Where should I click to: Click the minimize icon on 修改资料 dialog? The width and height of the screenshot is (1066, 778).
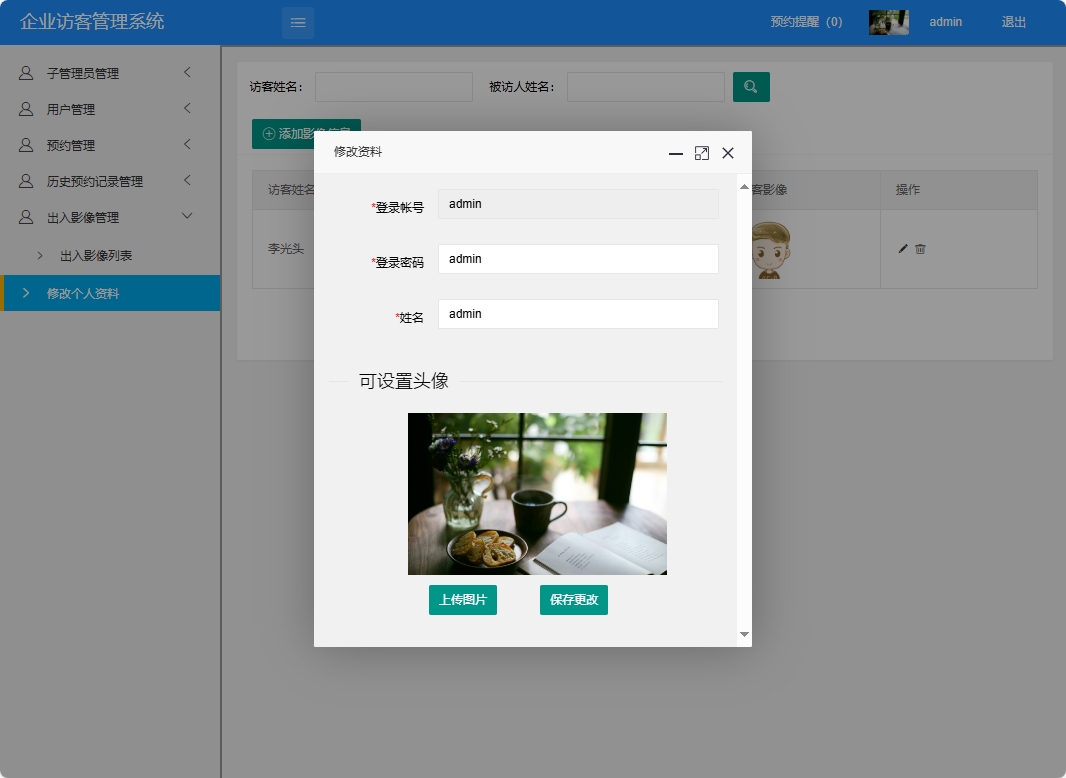click(675, 155)
